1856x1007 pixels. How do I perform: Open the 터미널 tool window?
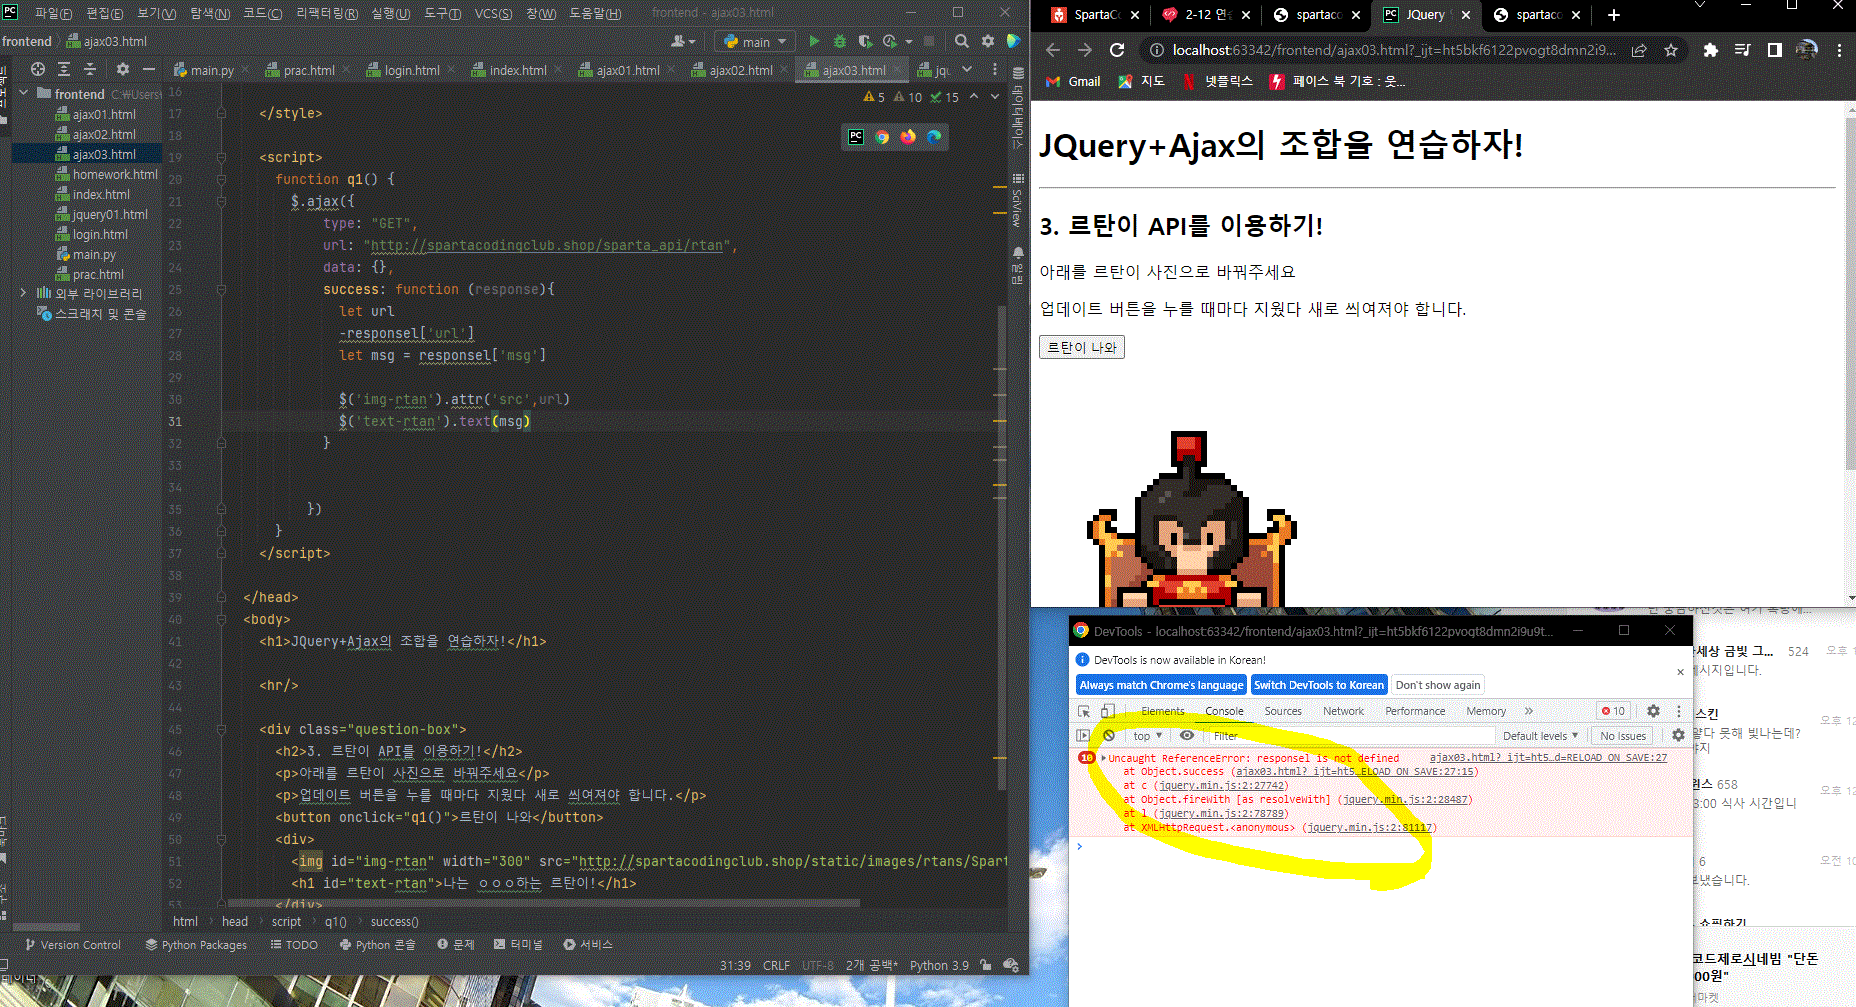click(x=518, y=944)
